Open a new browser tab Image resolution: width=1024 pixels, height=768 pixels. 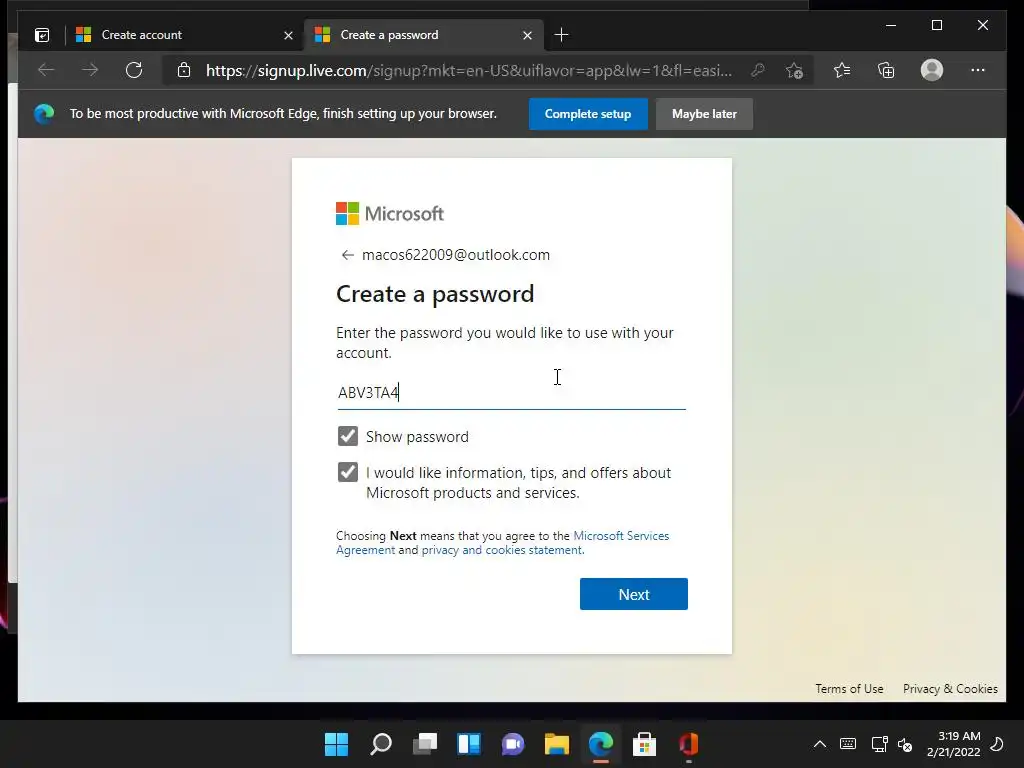(561, 35)
